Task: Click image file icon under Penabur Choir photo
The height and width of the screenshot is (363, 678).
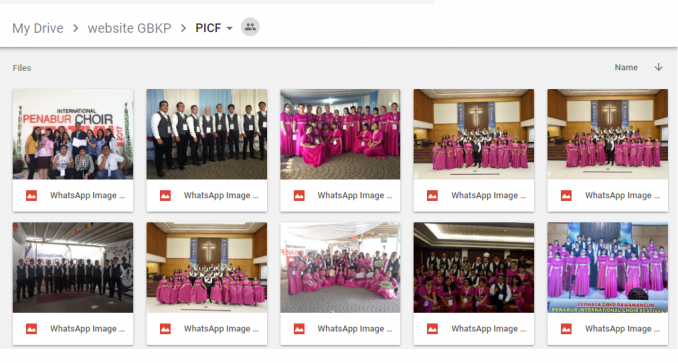Action: (x=31, y=195)
